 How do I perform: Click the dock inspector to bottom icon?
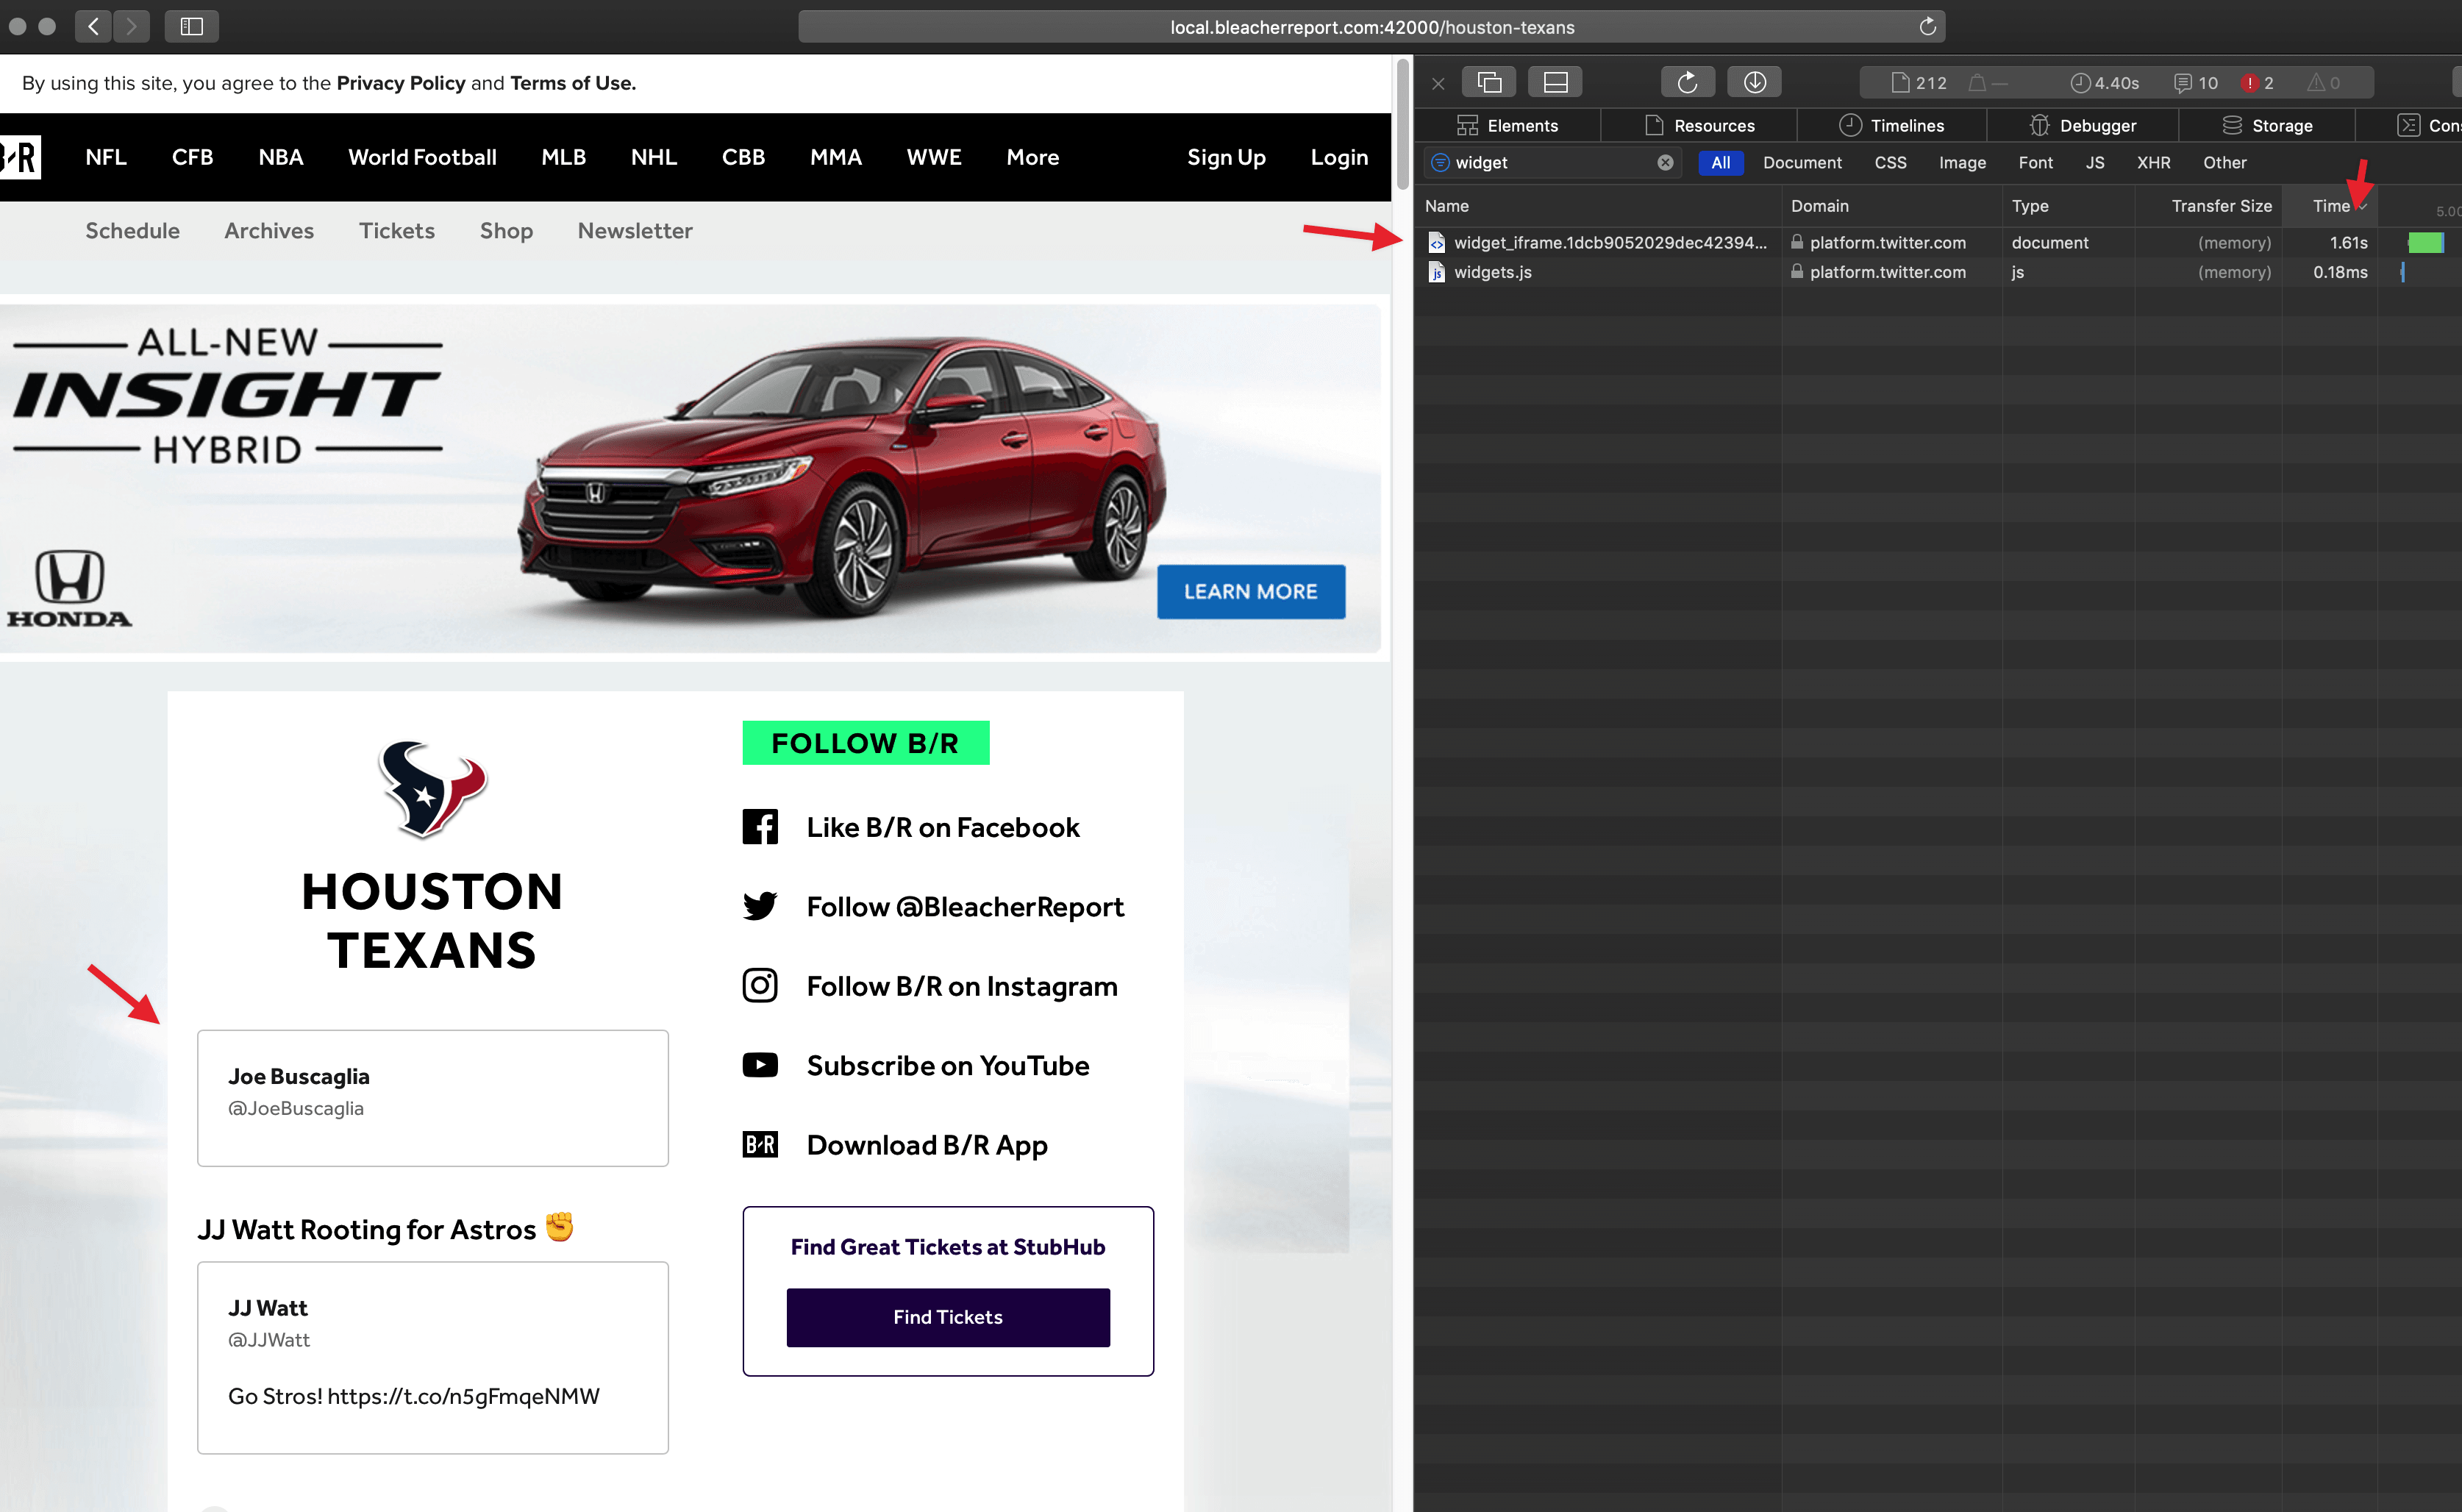(x=1555, y=82)
